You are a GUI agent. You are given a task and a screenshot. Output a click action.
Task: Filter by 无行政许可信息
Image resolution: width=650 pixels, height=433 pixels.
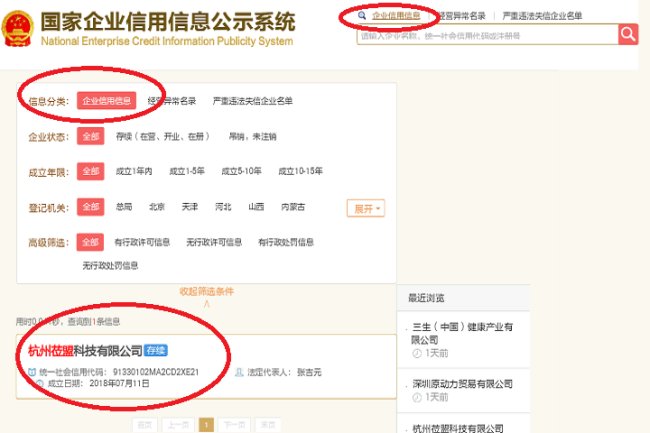tap(214, 242)
